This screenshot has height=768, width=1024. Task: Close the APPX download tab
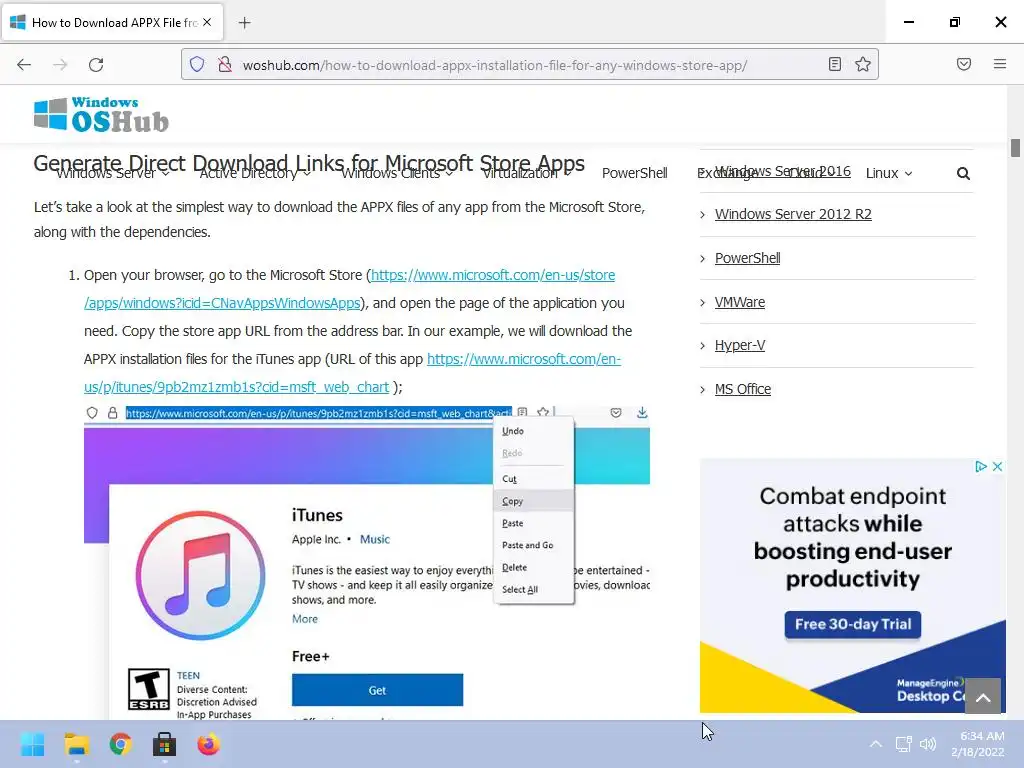tap(207, 22)
